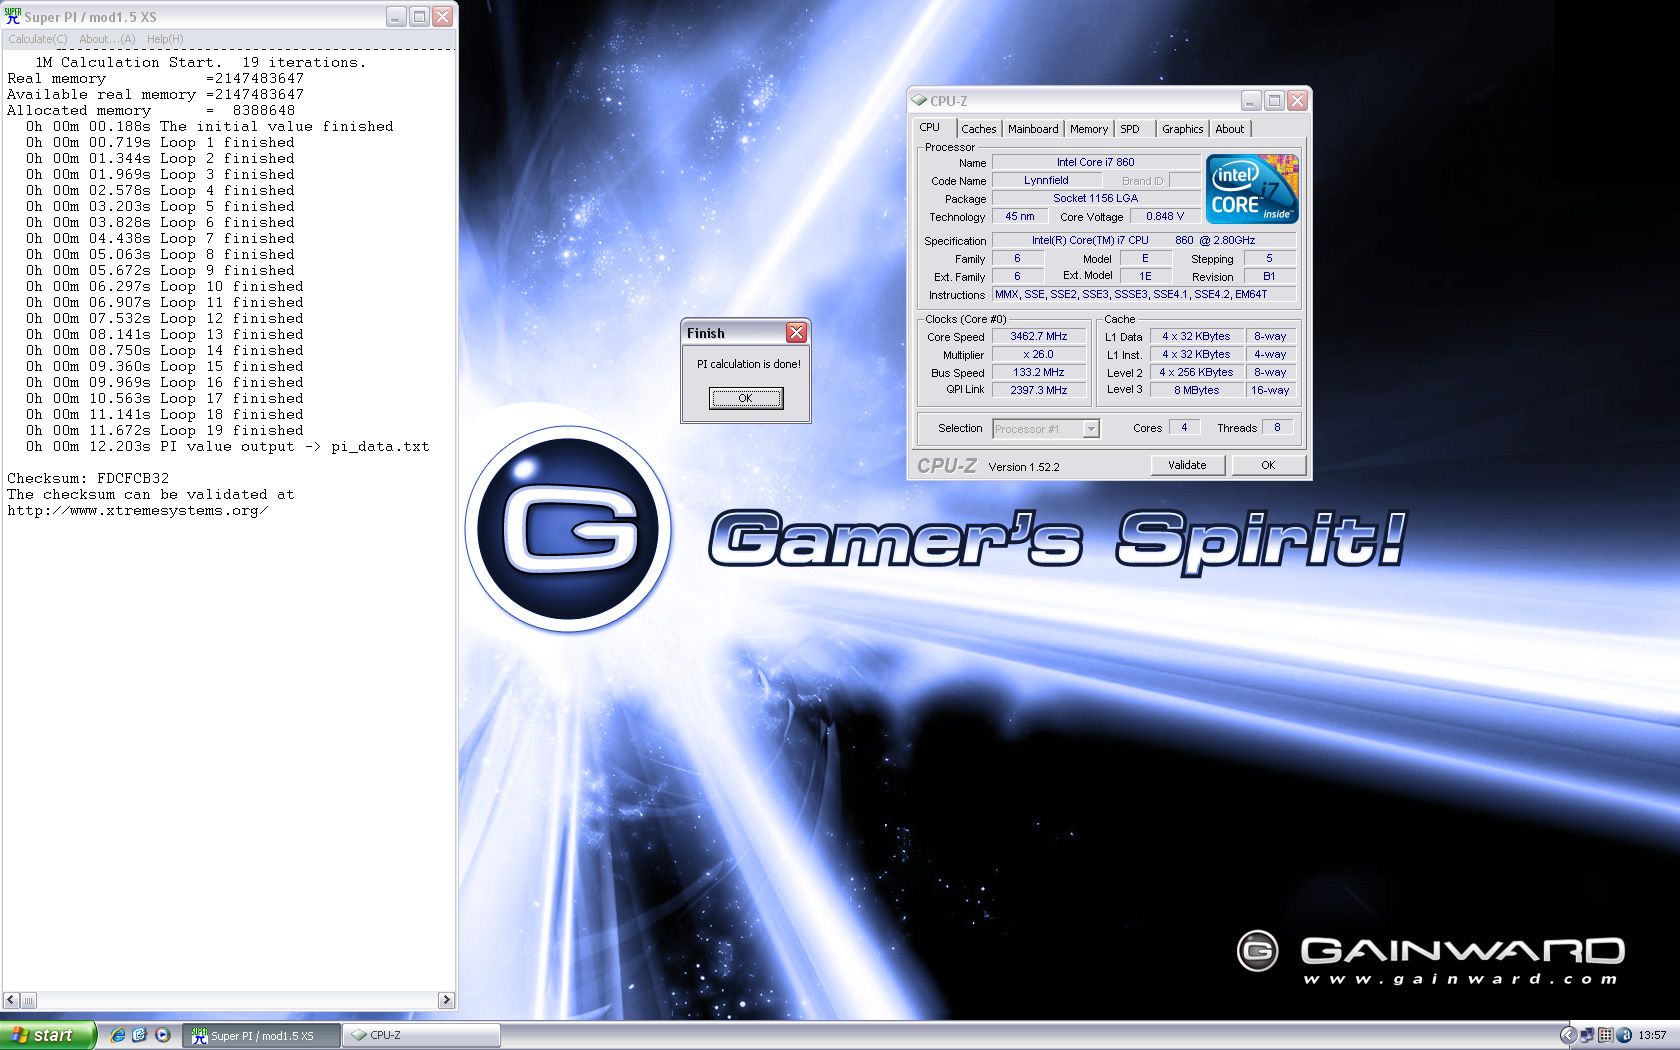This screenshot has width=1680, height=1050.
Task: Click the xtremesystems.org URL text
Action: (x=137, y=510)
